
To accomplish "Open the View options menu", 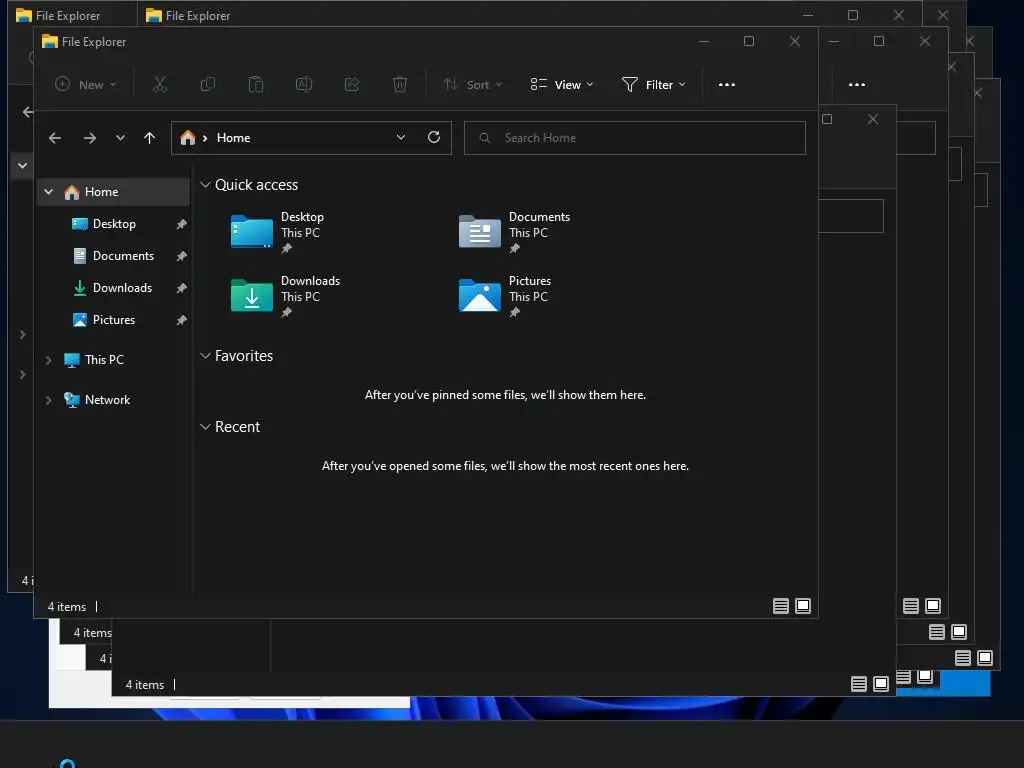I will click(x=562, y=84).
